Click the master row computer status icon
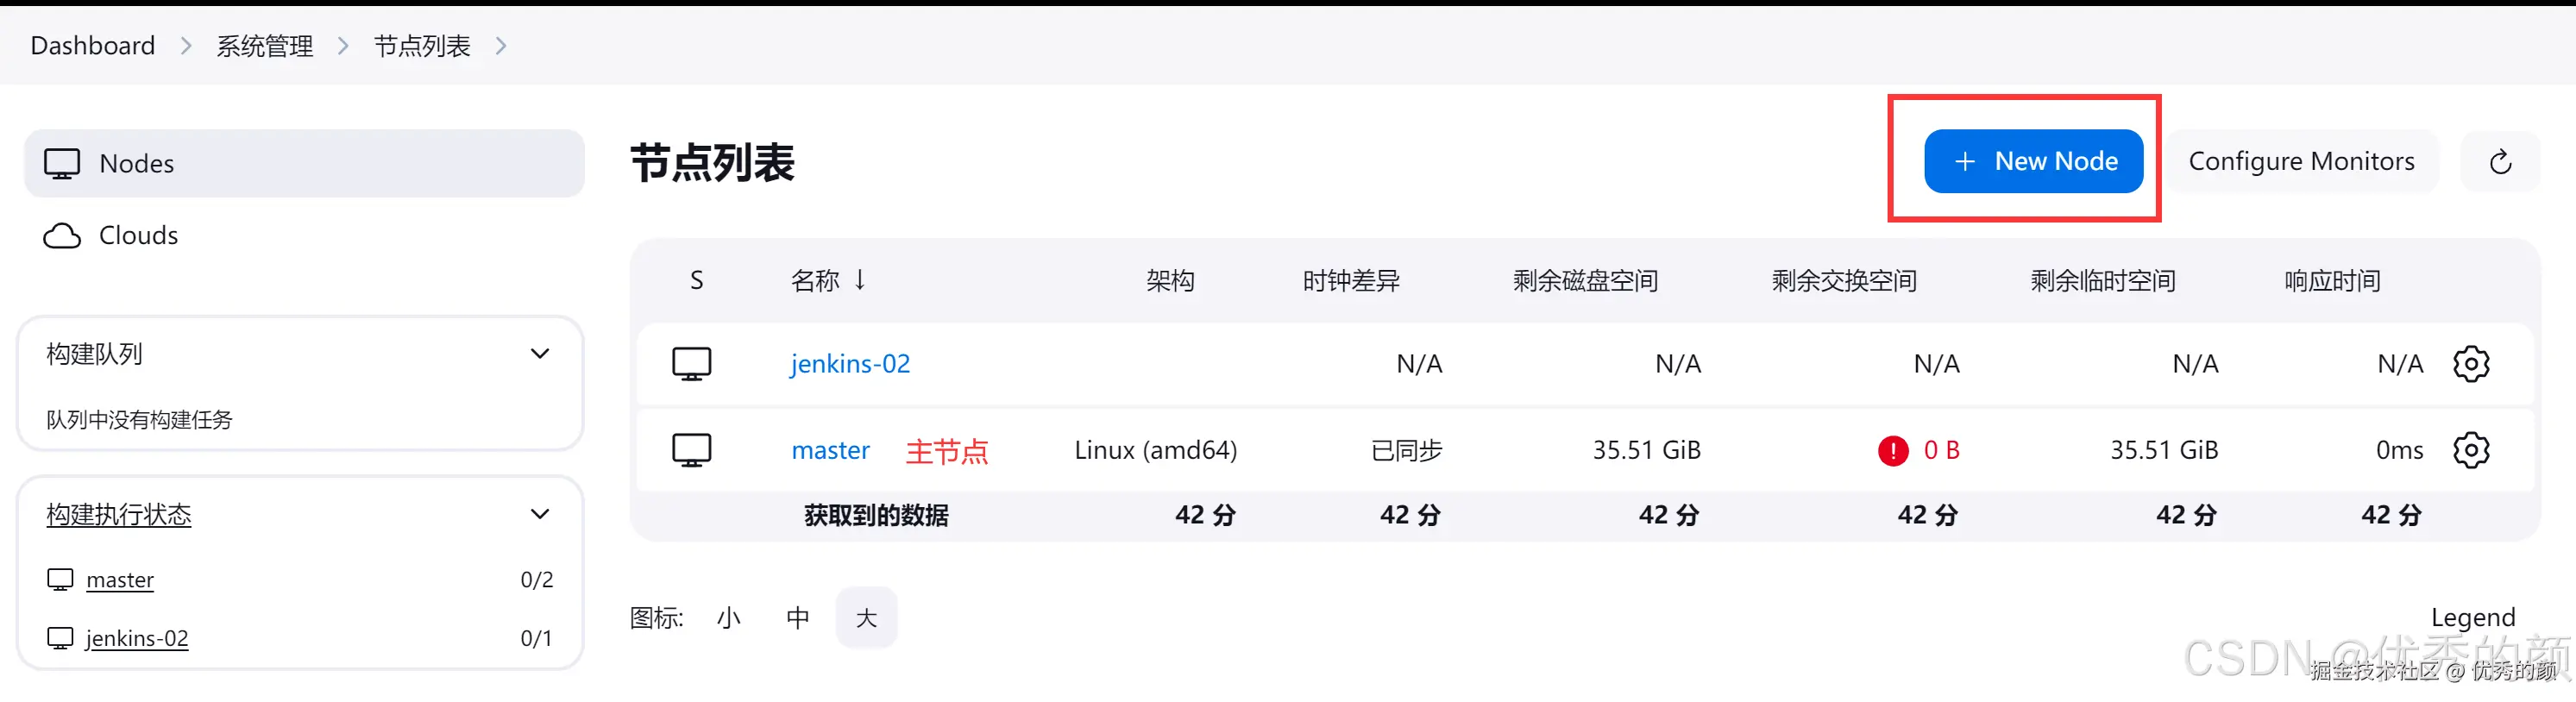Screen dimensions: 2576x702 691,450
